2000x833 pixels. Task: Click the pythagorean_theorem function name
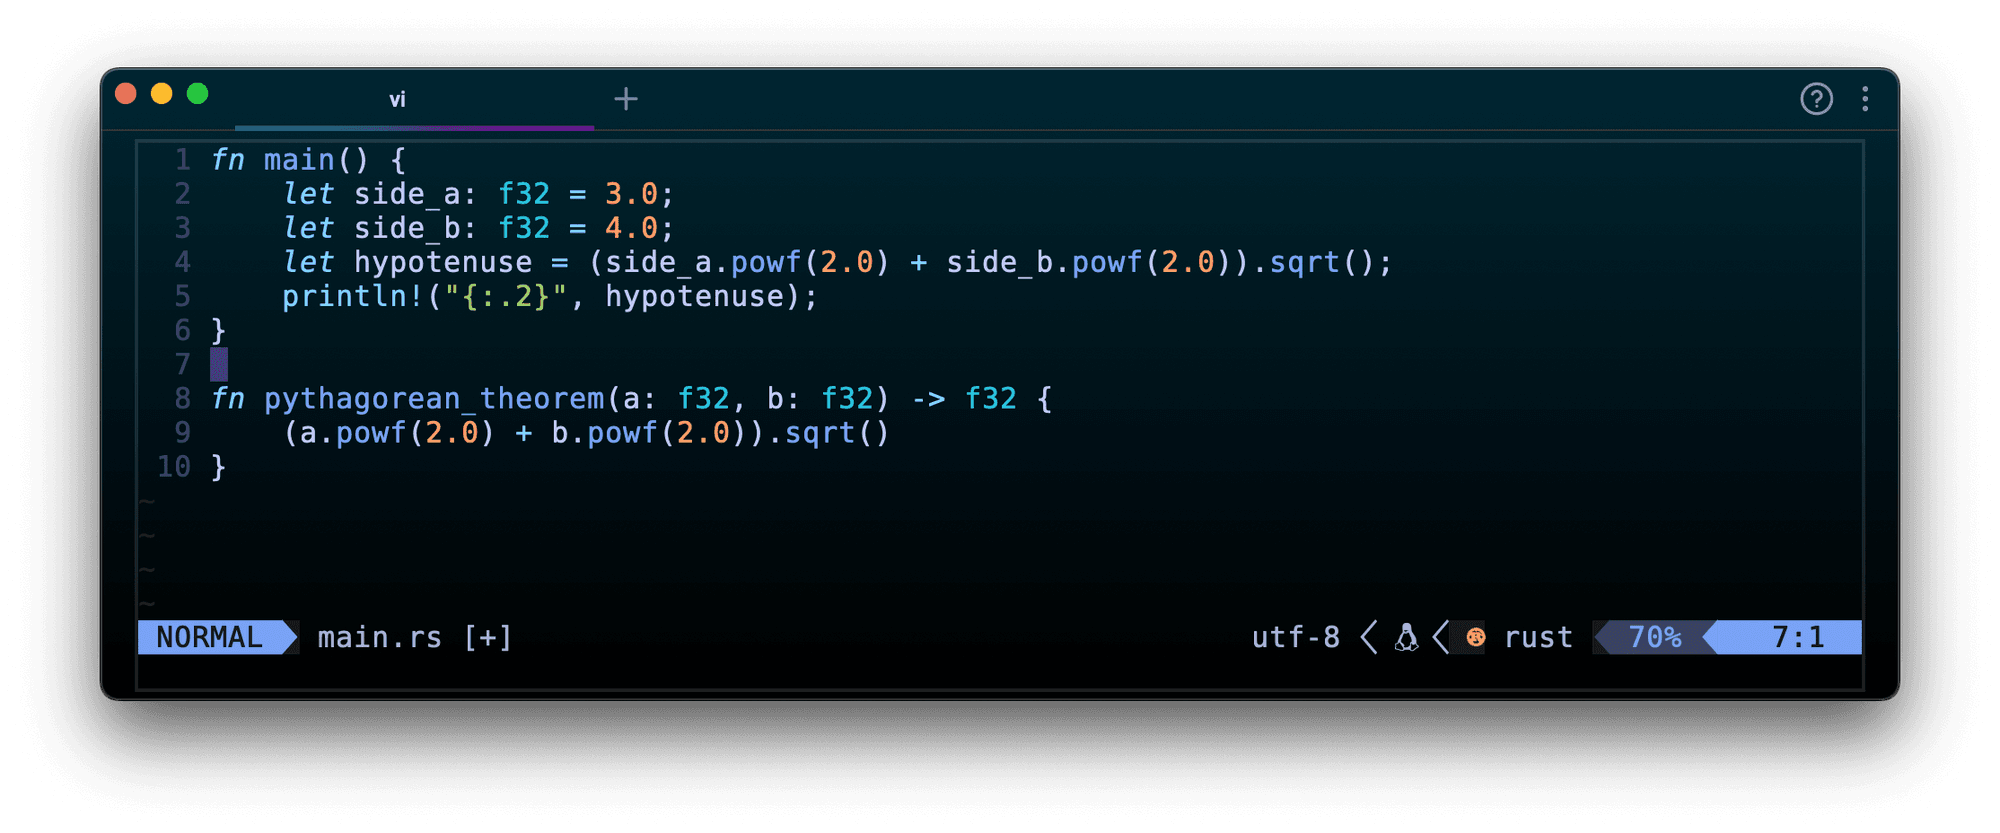(x=434, y=399)
